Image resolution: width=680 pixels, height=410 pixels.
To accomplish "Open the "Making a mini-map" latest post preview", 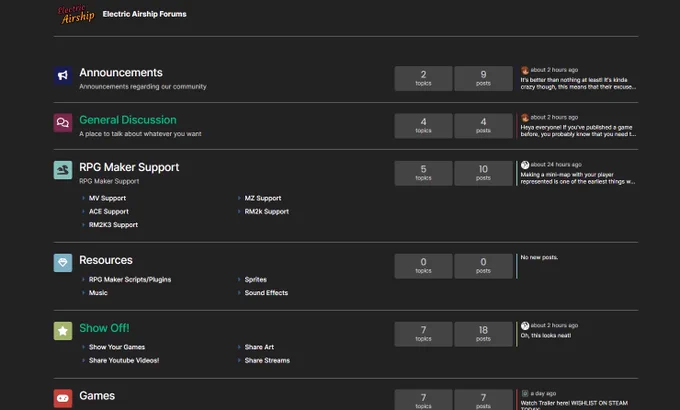I will (x=578, y=178).
